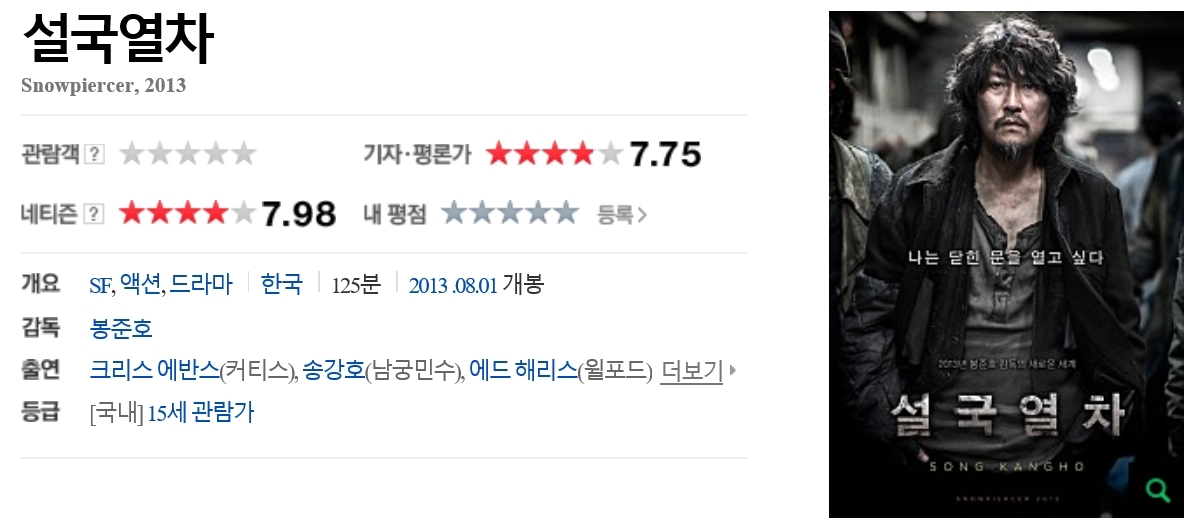Viewport: 1194px width, 531px height.
Task: Click the 기자·평론가 red star rating
Action: coord(554,154)
